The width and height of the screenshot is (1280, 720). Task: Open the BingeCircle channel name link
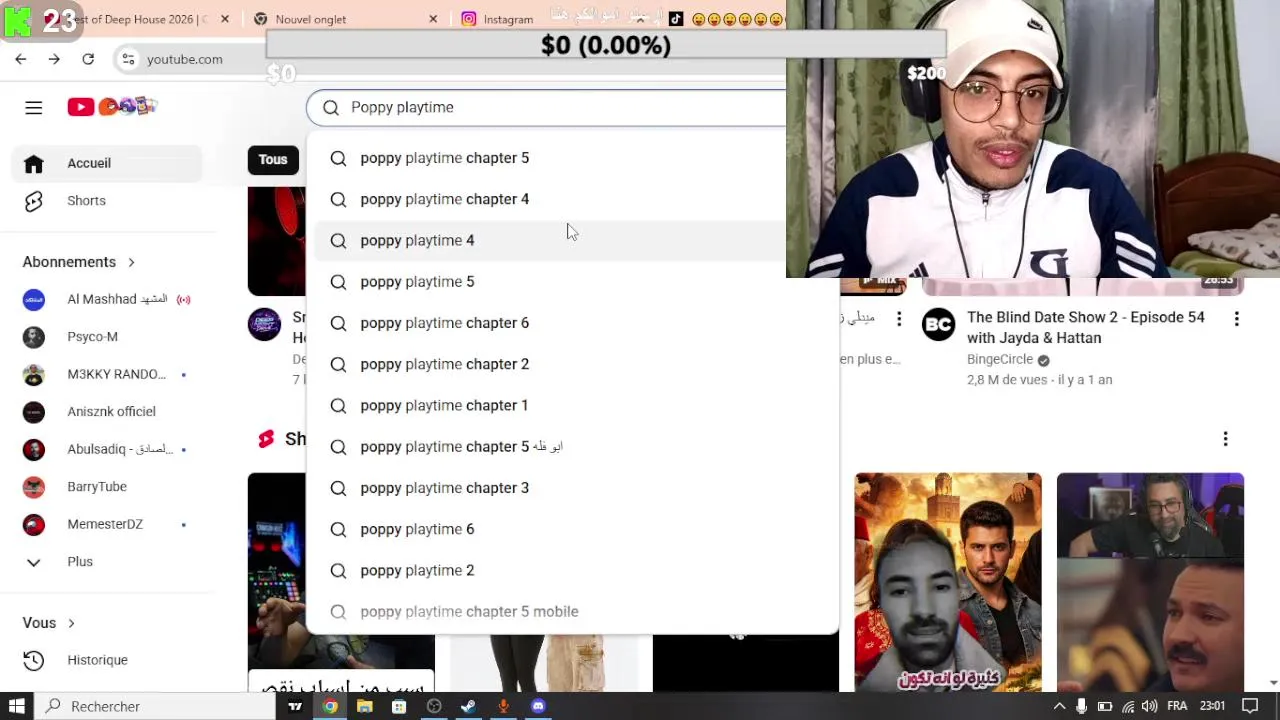point(1000,360)
